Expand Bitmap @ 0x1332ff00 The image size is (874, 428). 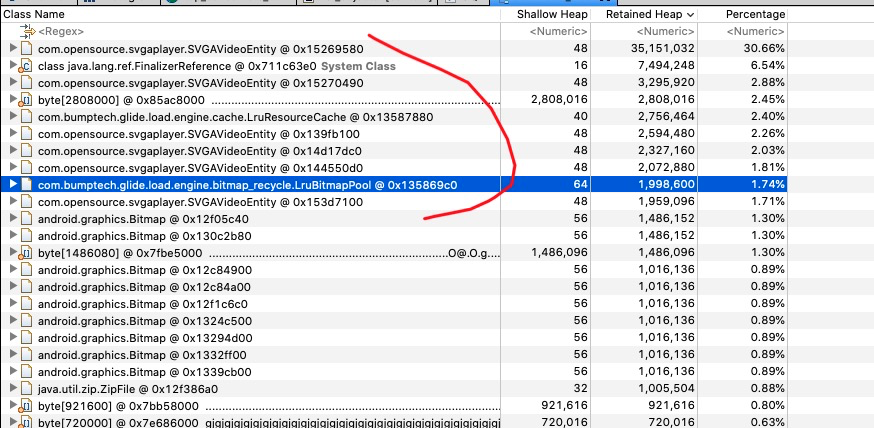(14, 355)
